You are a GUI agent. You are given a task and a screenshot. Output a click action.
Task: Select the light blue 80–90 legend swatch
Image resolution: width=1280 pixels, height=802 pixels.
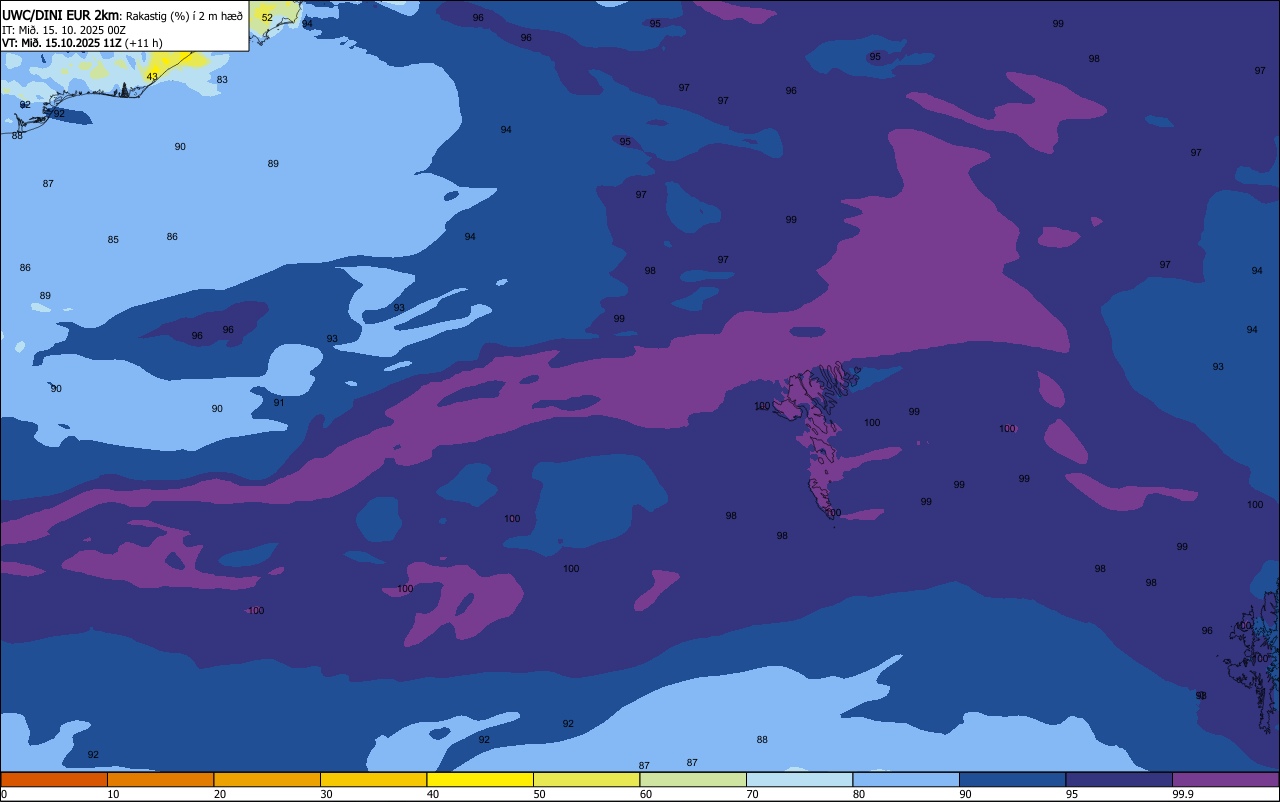pos(906,779)
